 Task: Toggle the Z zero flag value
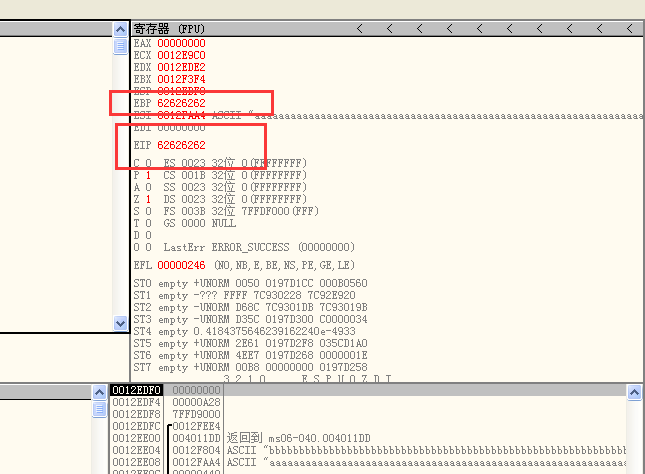(x=148, y=199)
